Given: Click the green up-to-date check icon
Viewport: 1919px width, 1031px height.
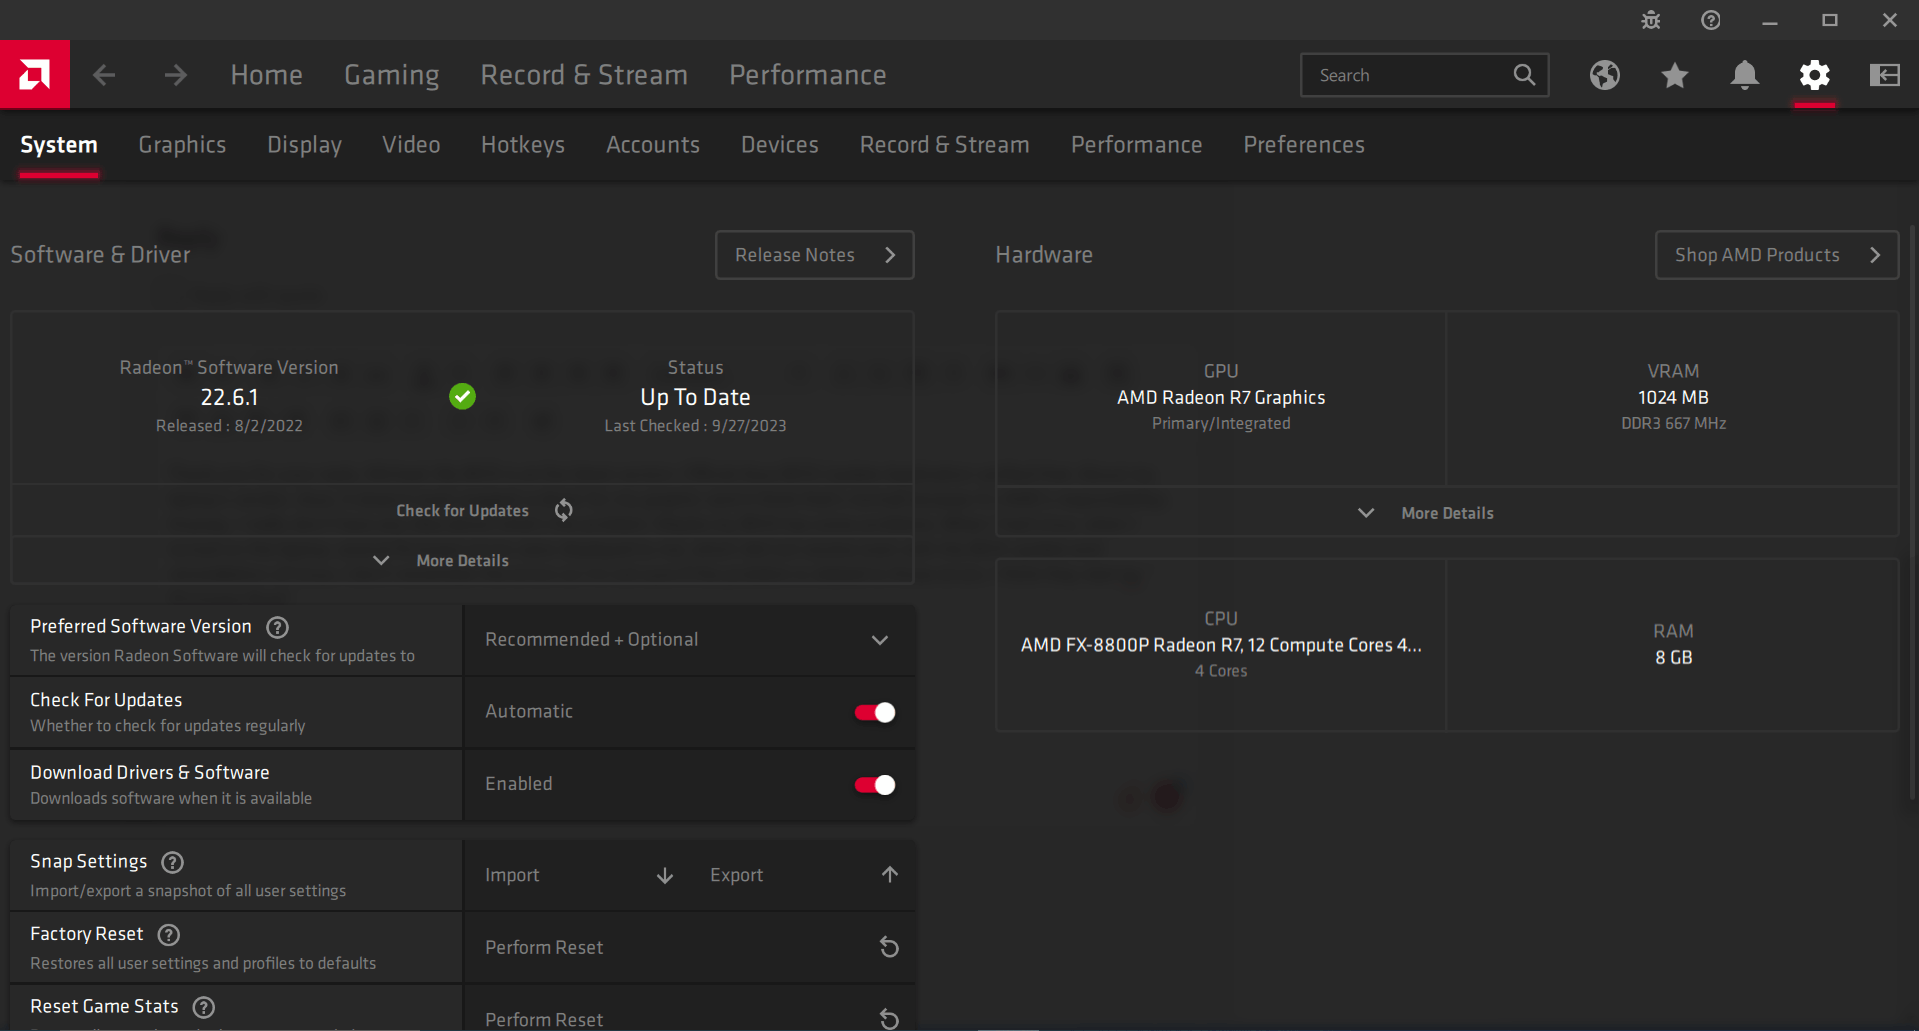Looking at the screenshot, I should [462, 397].
